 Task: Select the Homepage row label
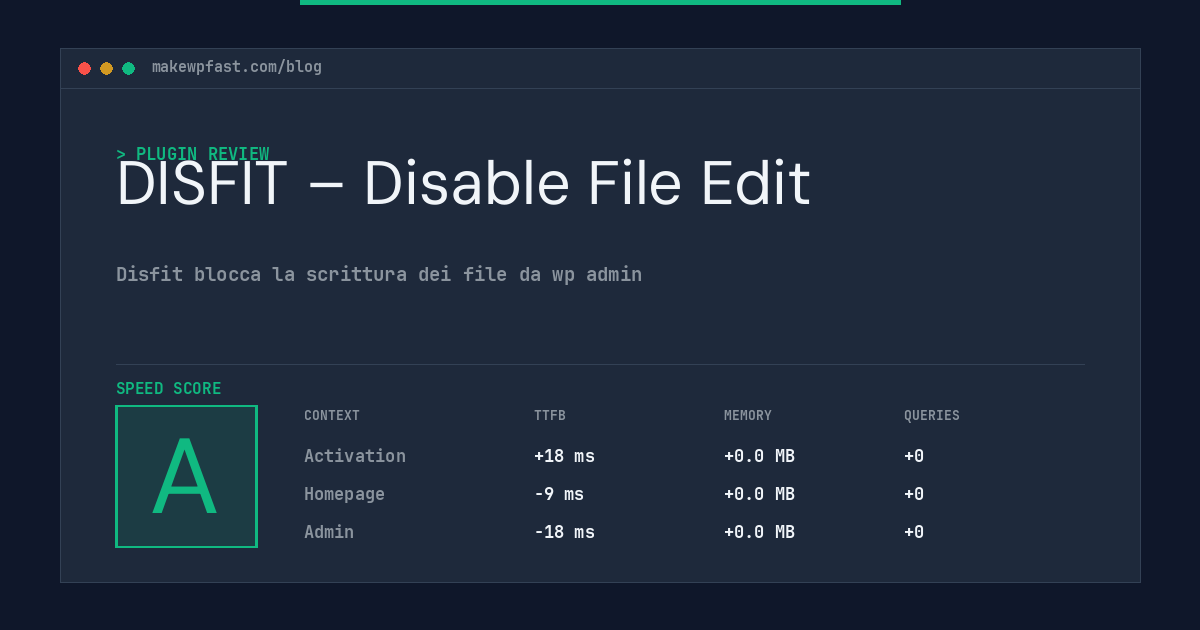(x=344, y=494)
